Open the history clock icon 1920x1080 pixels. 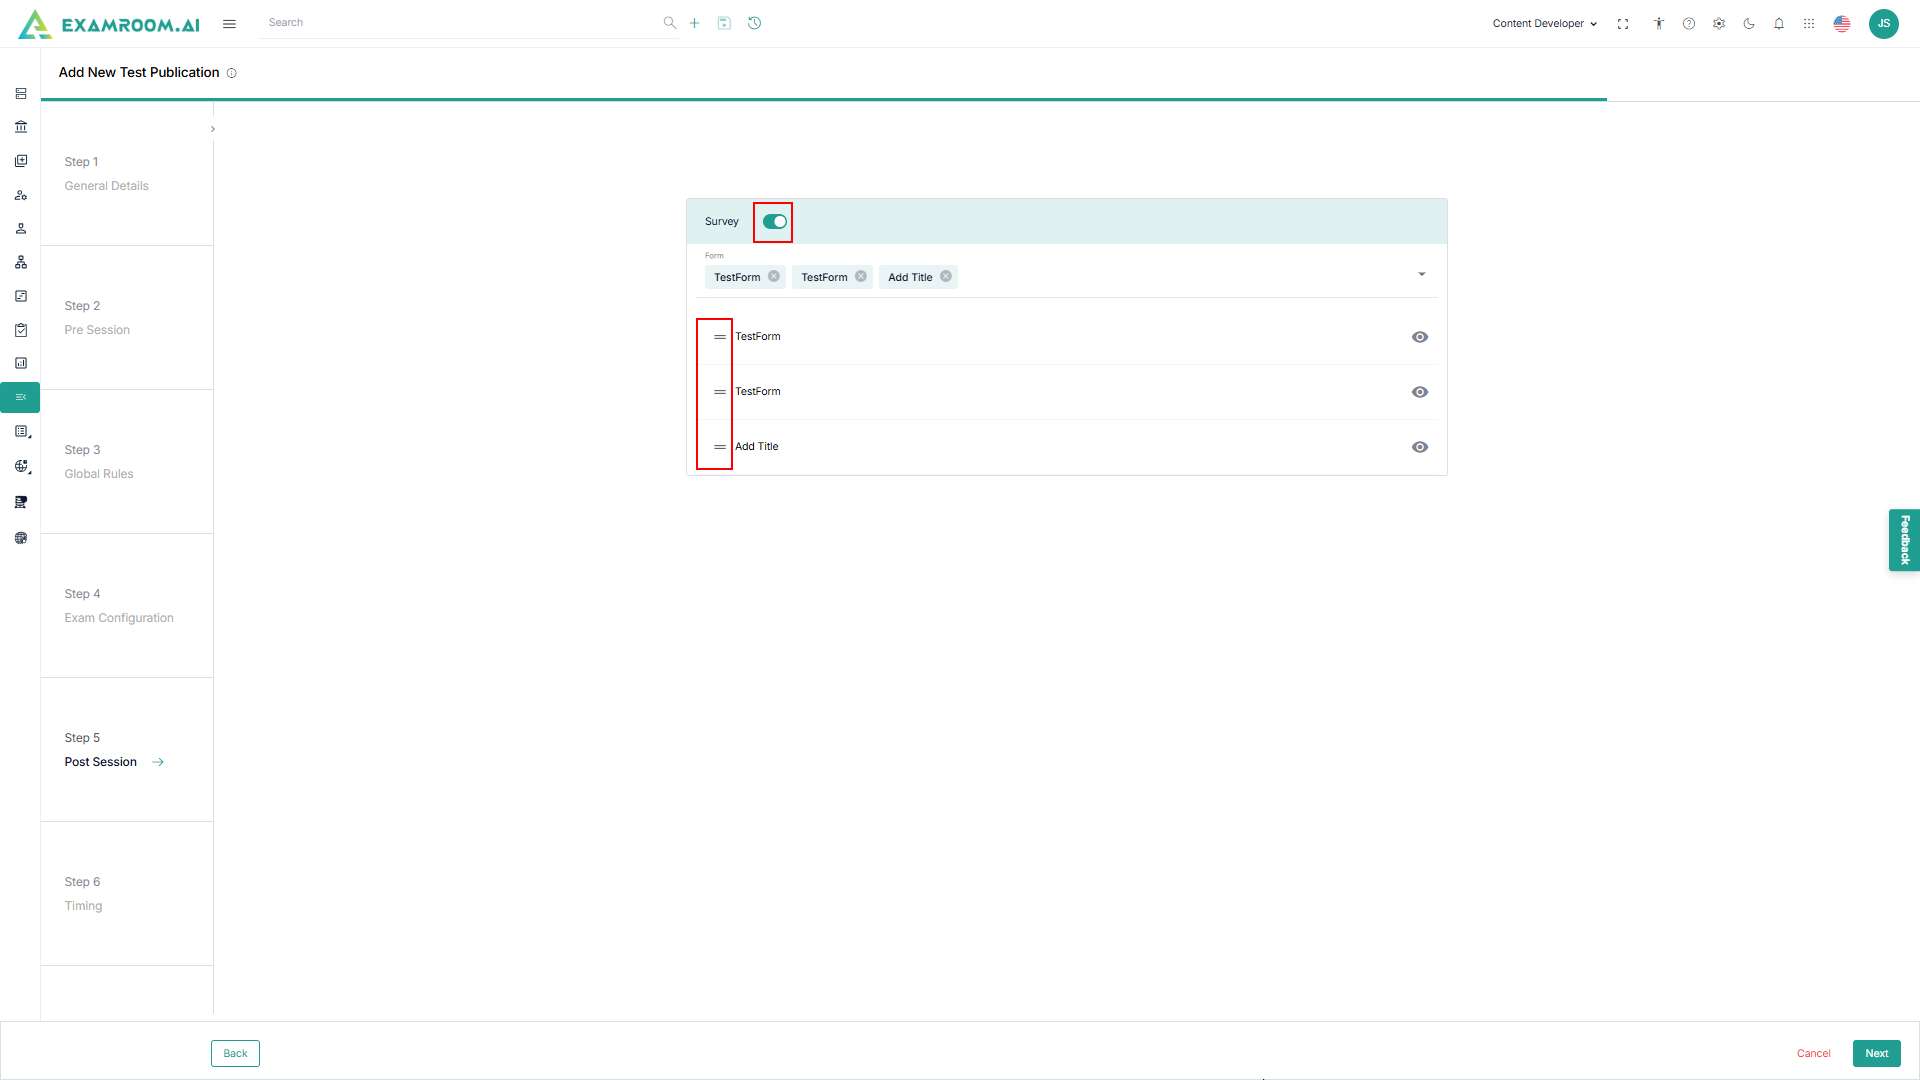(755, 23)
